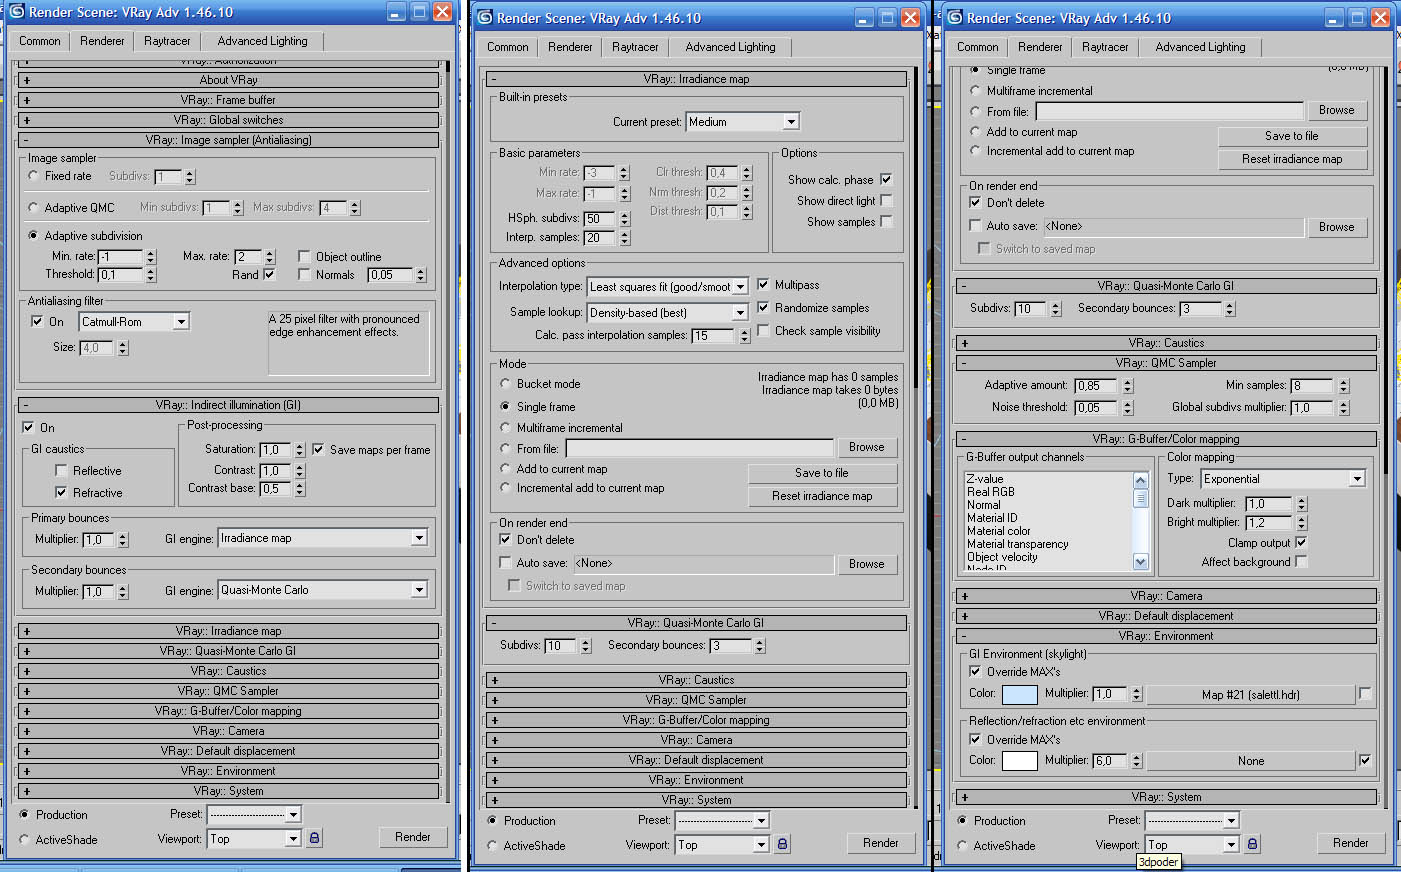This screenshot has width=1401, height=872.
Task: Collapse the VRay:: QMC Sampler rollout
Action: click(x=1166, y=363)
